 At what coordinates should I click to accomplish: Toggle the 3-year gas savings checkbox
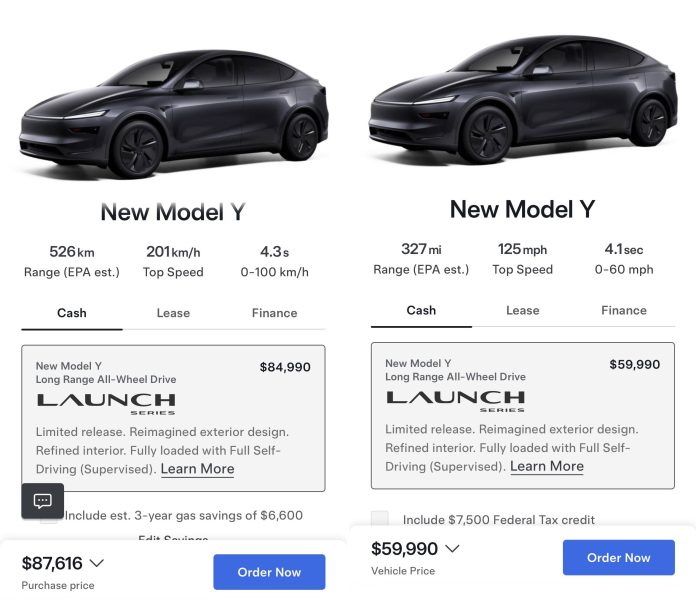[49, 519]
